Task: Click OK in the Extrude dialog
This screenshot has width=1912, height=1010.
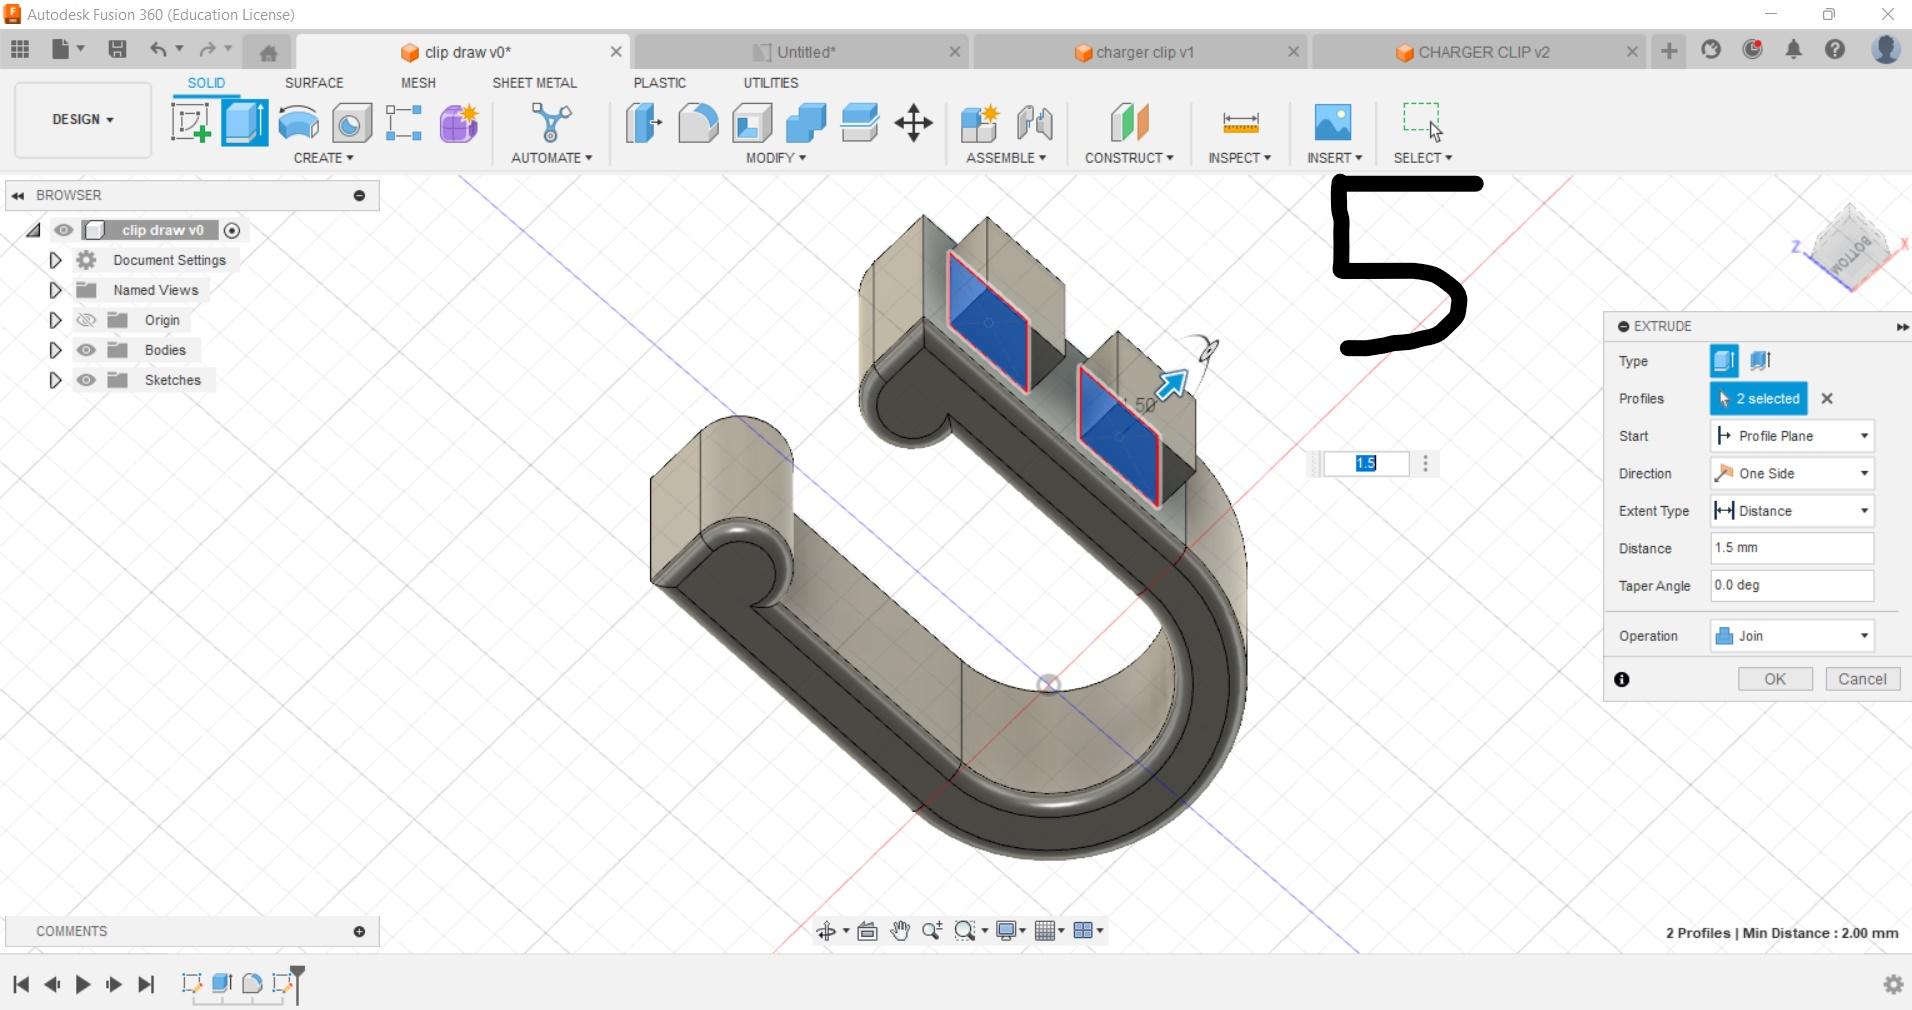Action: pos(1774,679)
